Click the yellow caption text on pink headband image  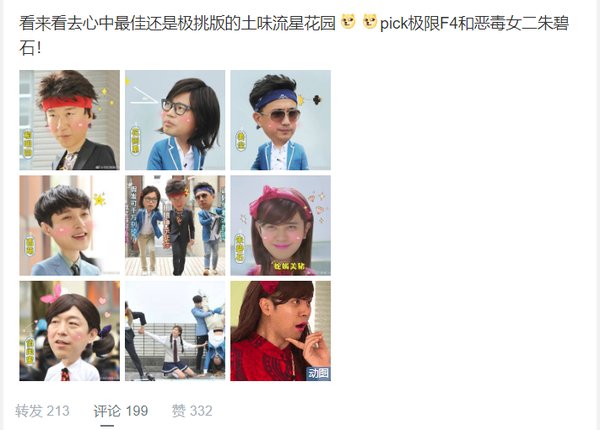pos(289,266)
